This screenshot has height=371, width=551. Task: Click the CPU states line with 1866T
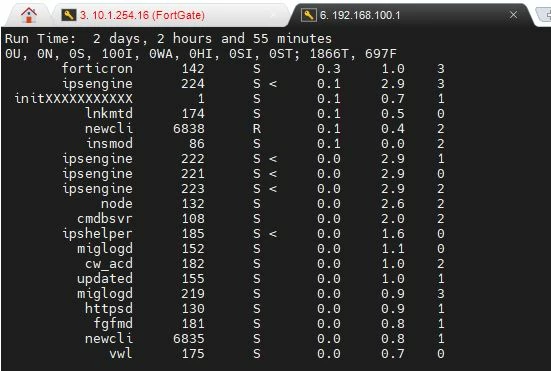(201, 54)
